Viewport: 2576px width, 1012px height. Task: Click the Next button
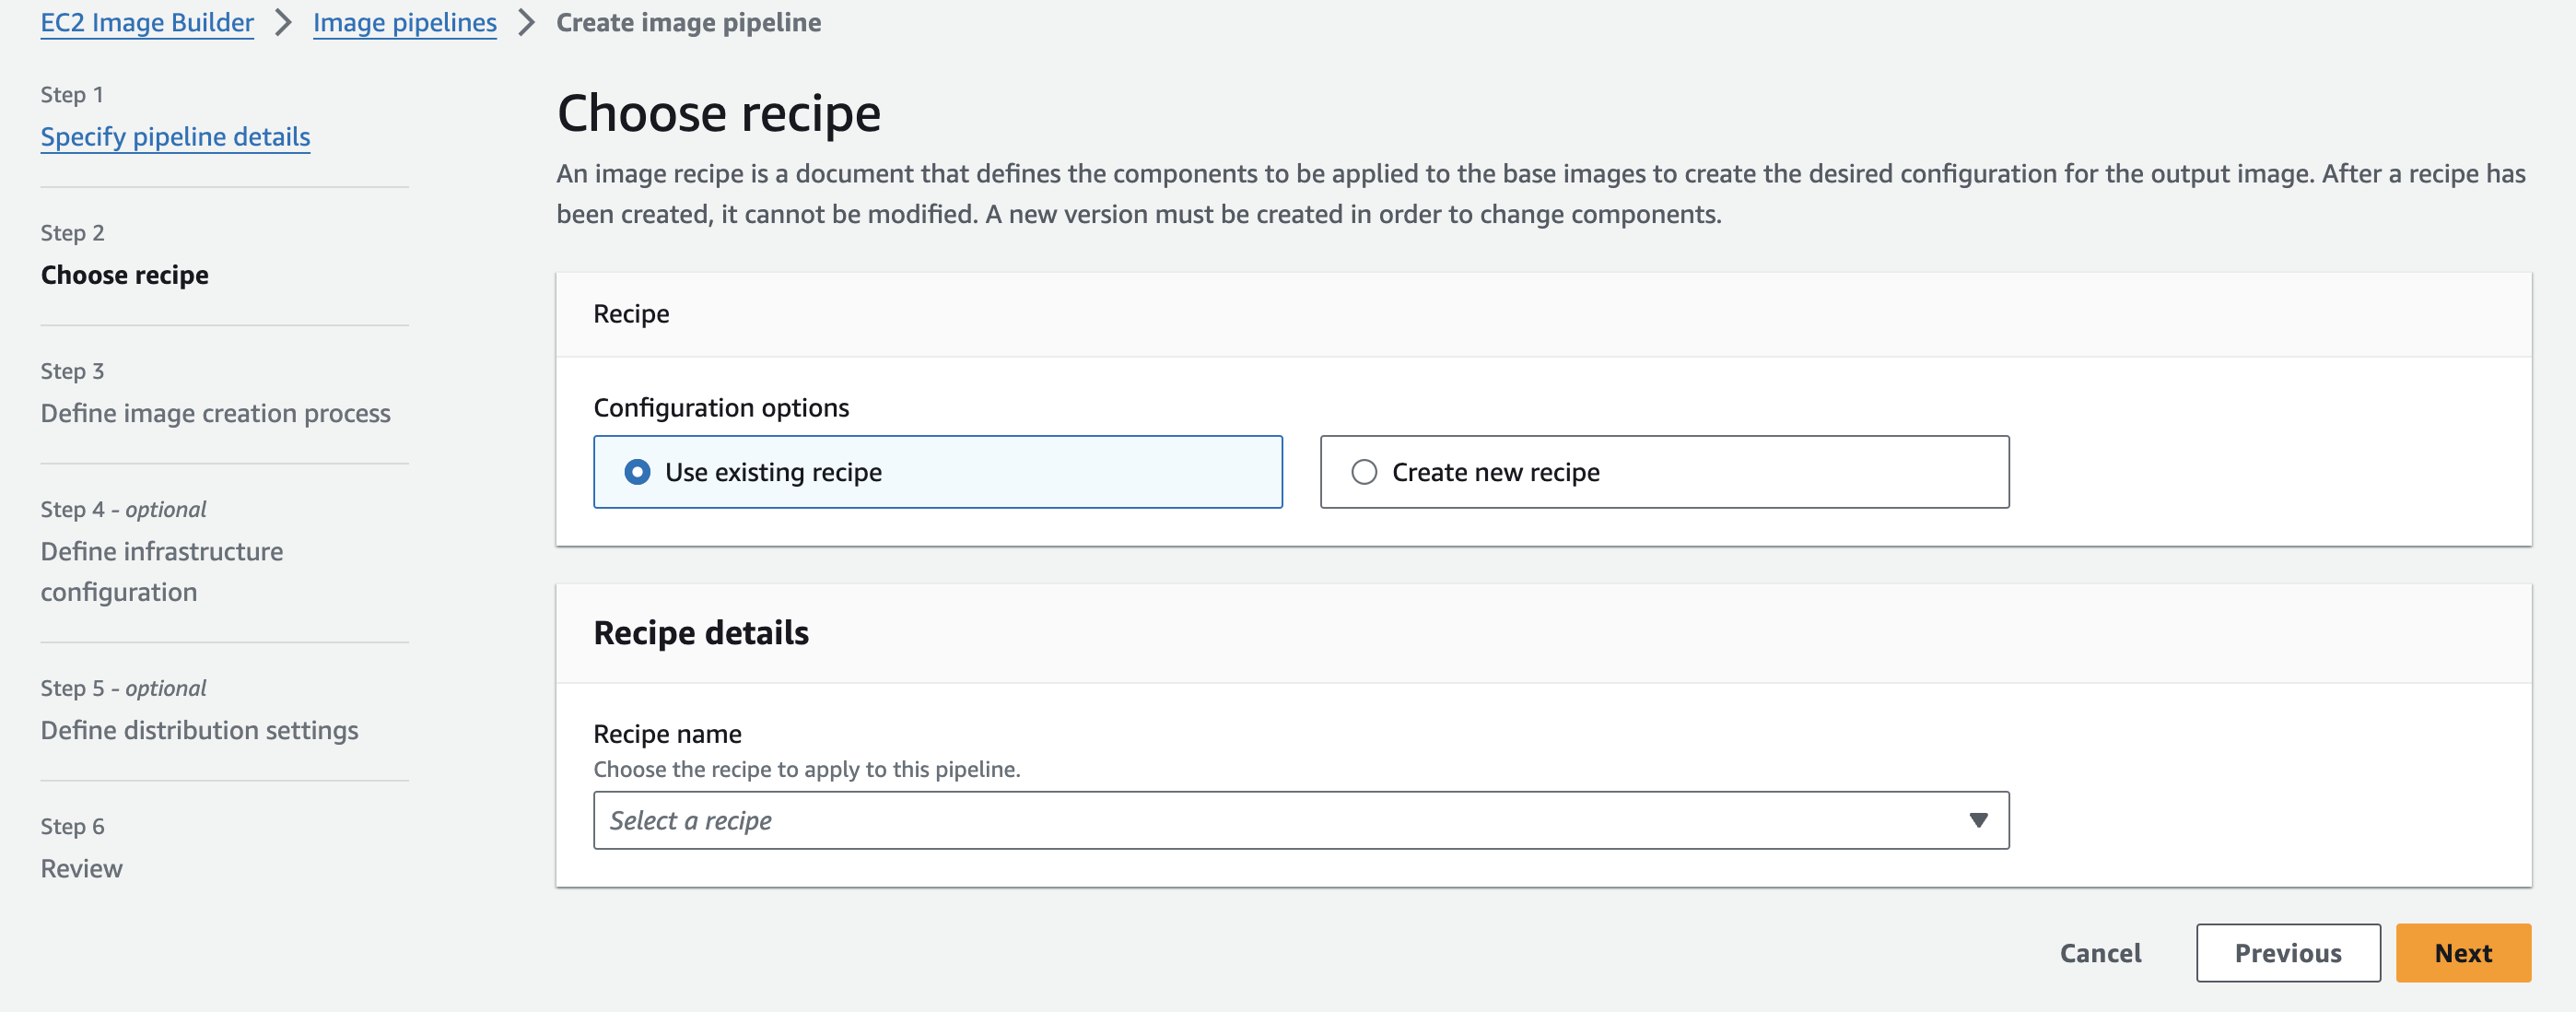coord(2462,953)
